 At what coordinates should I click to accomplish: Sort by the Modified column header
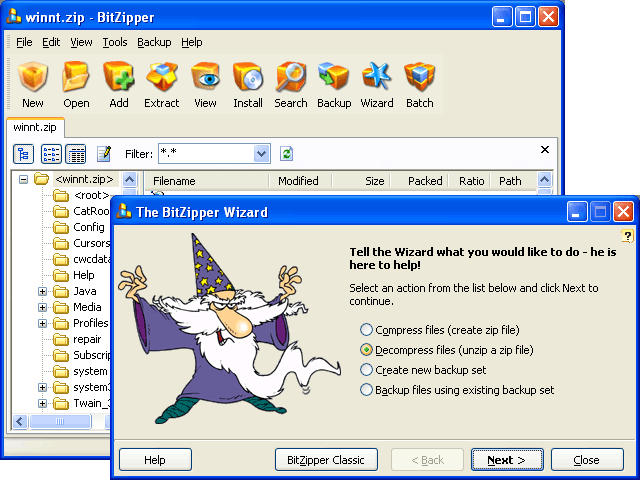pos(300,181)
